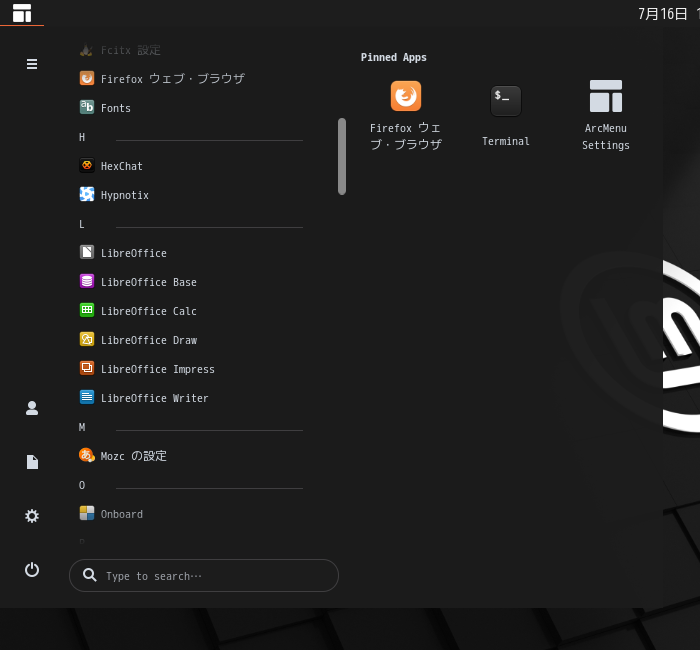This screenshot has height=650, width=700.
Task: Open the user account sidebar icon
Action: (x=32, y=408)
